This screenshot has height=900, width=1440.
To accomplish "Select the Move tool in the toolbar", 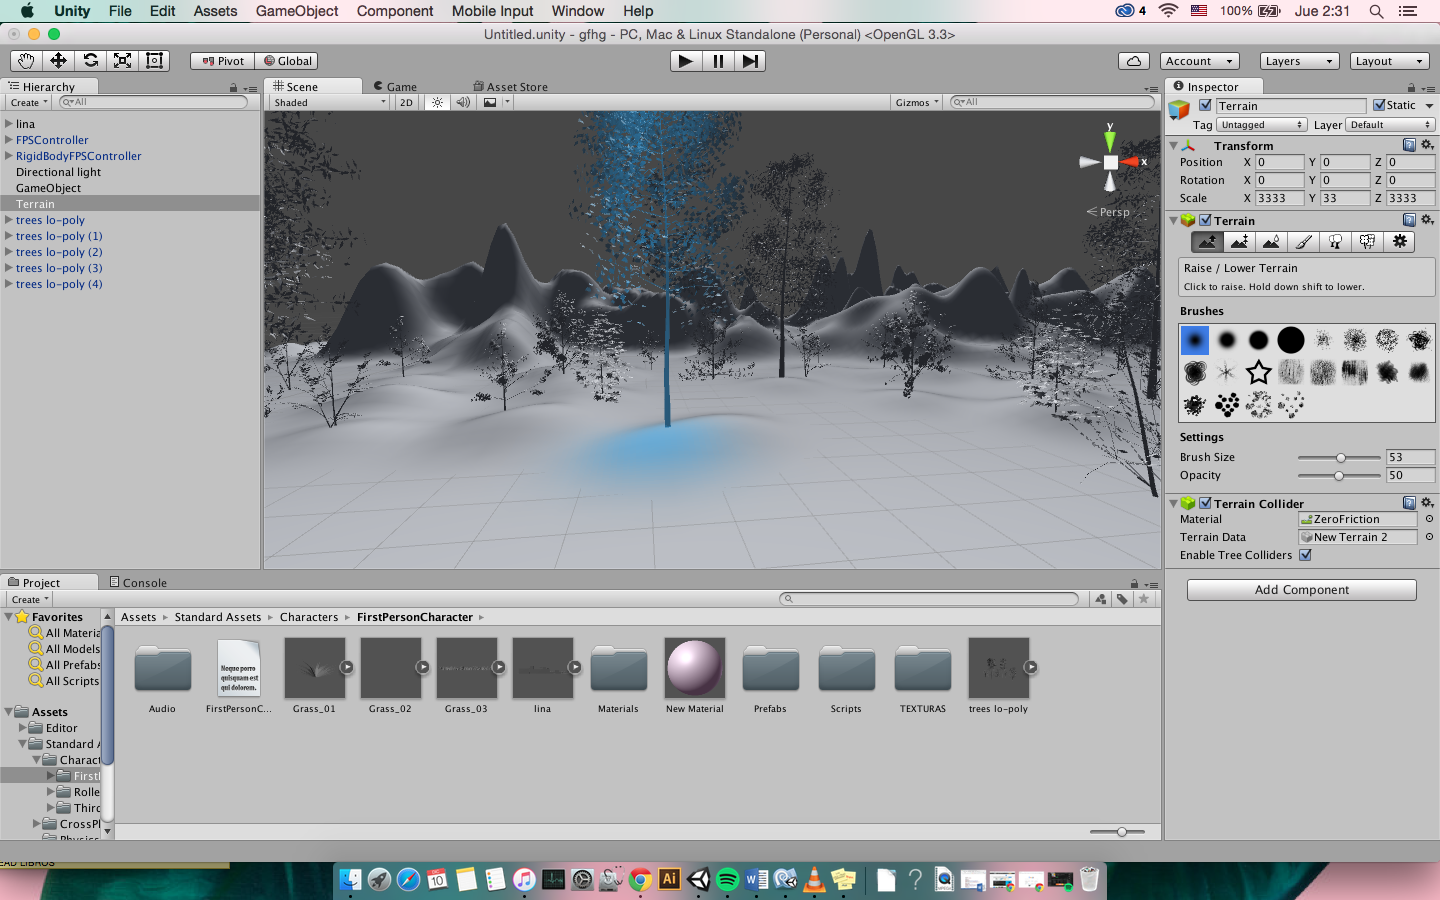I will pyautogui.click(x=57, y=60).
